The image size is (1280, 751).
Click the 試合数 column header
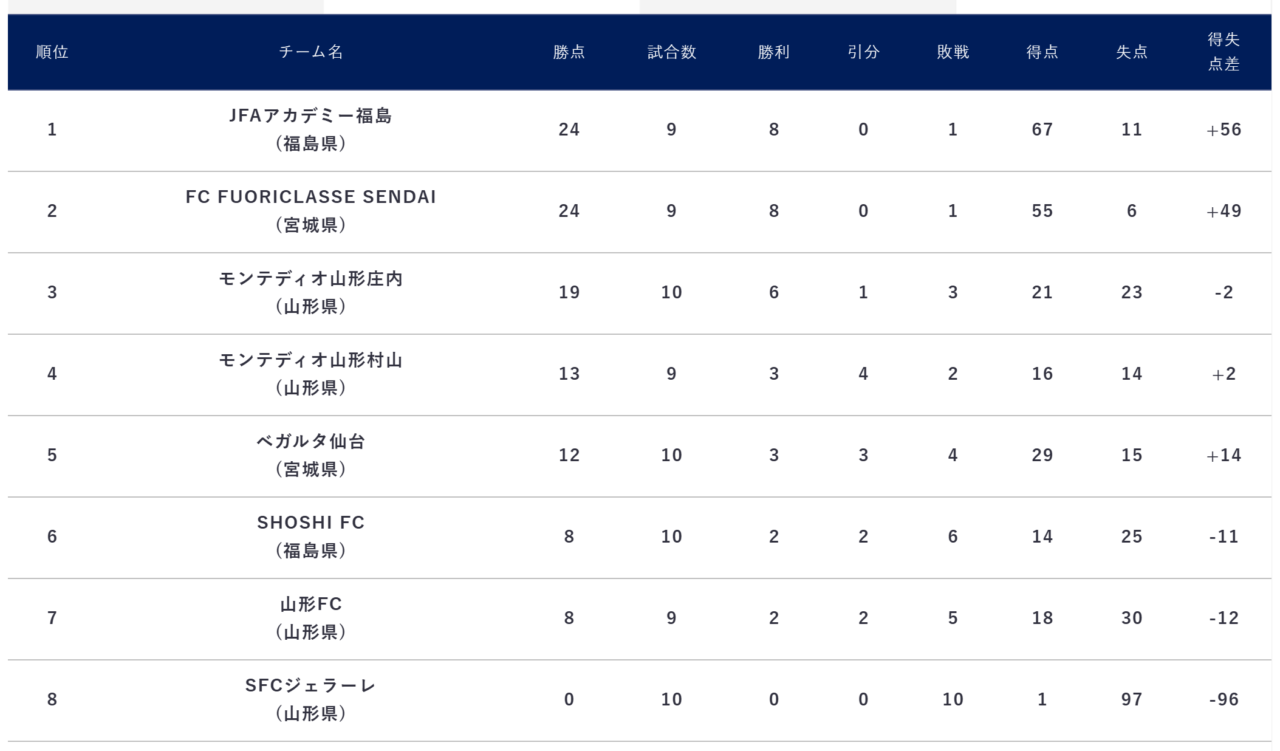click(672, 53)
